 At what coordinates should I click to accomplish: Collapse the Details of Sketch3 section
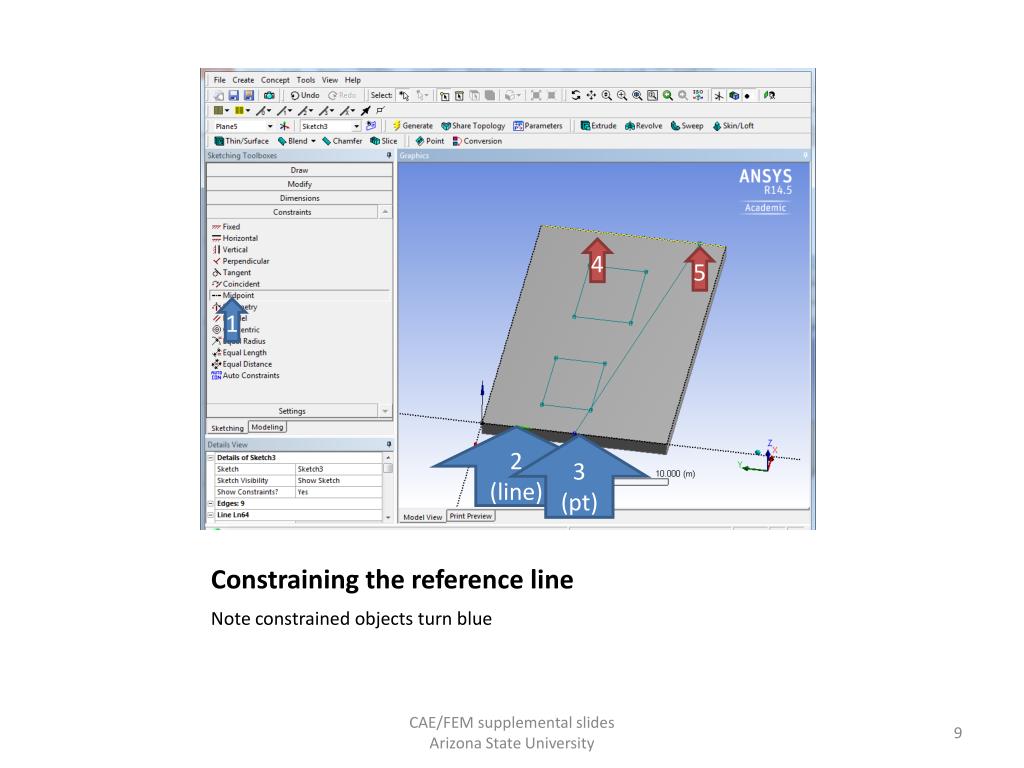coord(211,458)
